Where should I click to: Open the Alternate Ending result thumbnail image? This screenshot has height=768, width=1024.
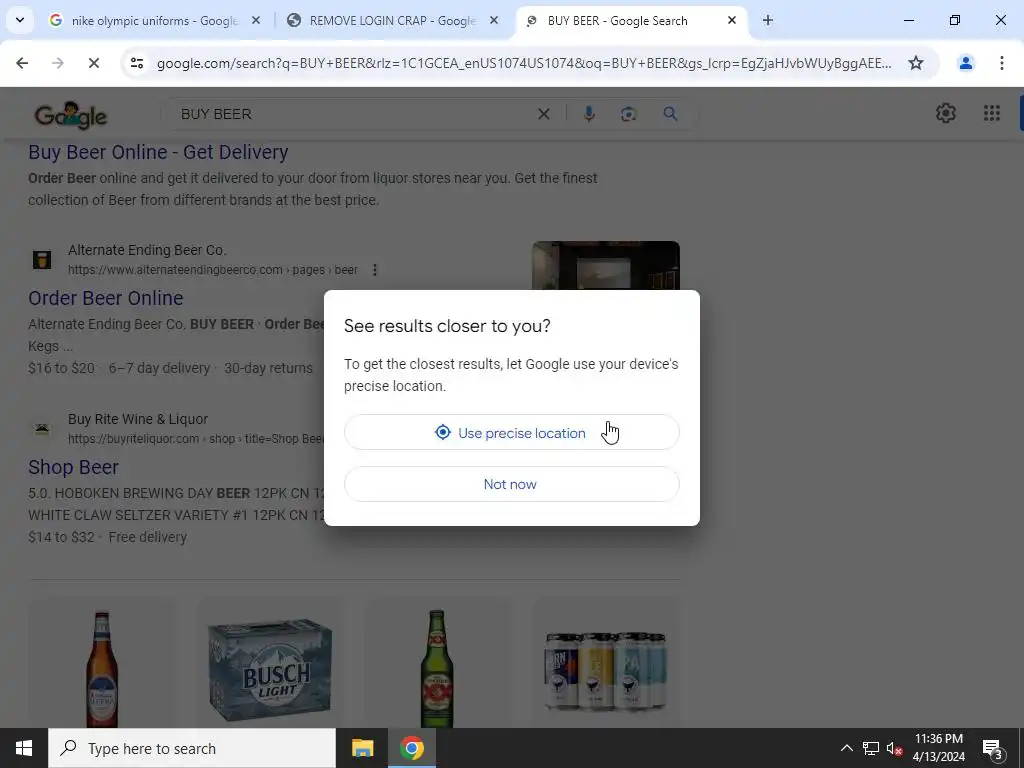(x=605, y=265)
